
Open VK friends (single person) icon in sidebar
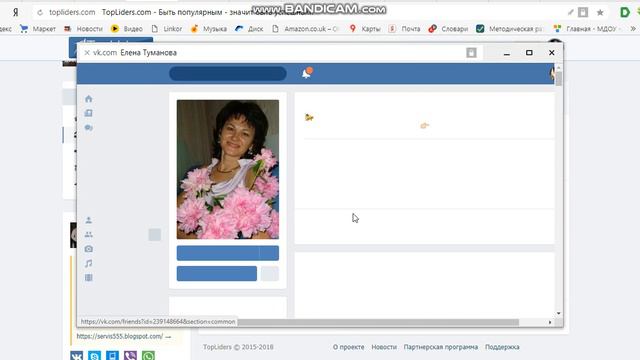(89, 220)
